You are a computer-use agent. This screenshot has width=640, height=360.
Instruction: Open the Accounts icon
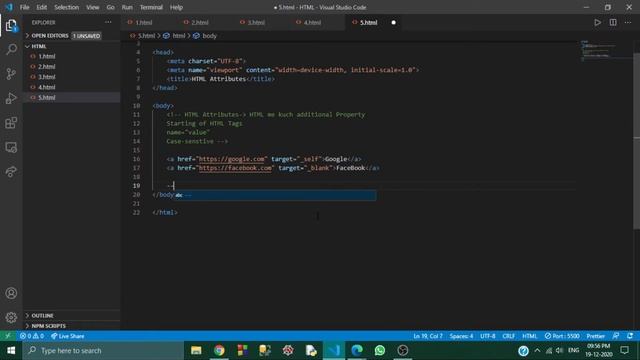click(11, 293)
